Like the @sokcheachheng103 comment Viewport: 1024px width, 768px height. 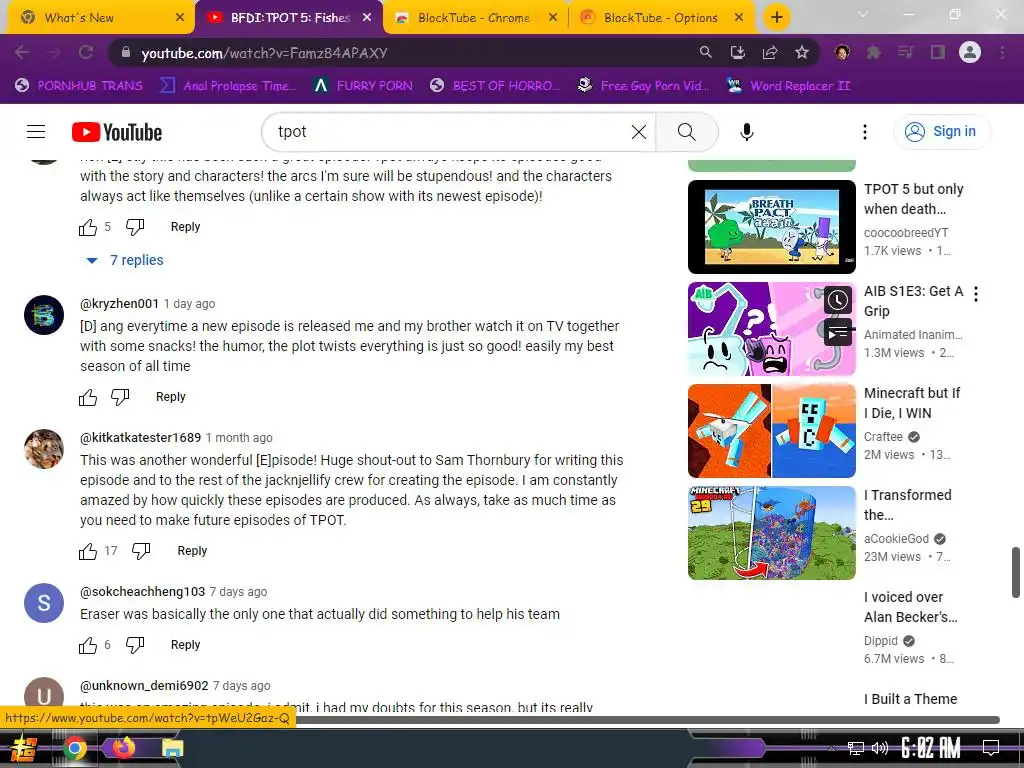point(88,645)
